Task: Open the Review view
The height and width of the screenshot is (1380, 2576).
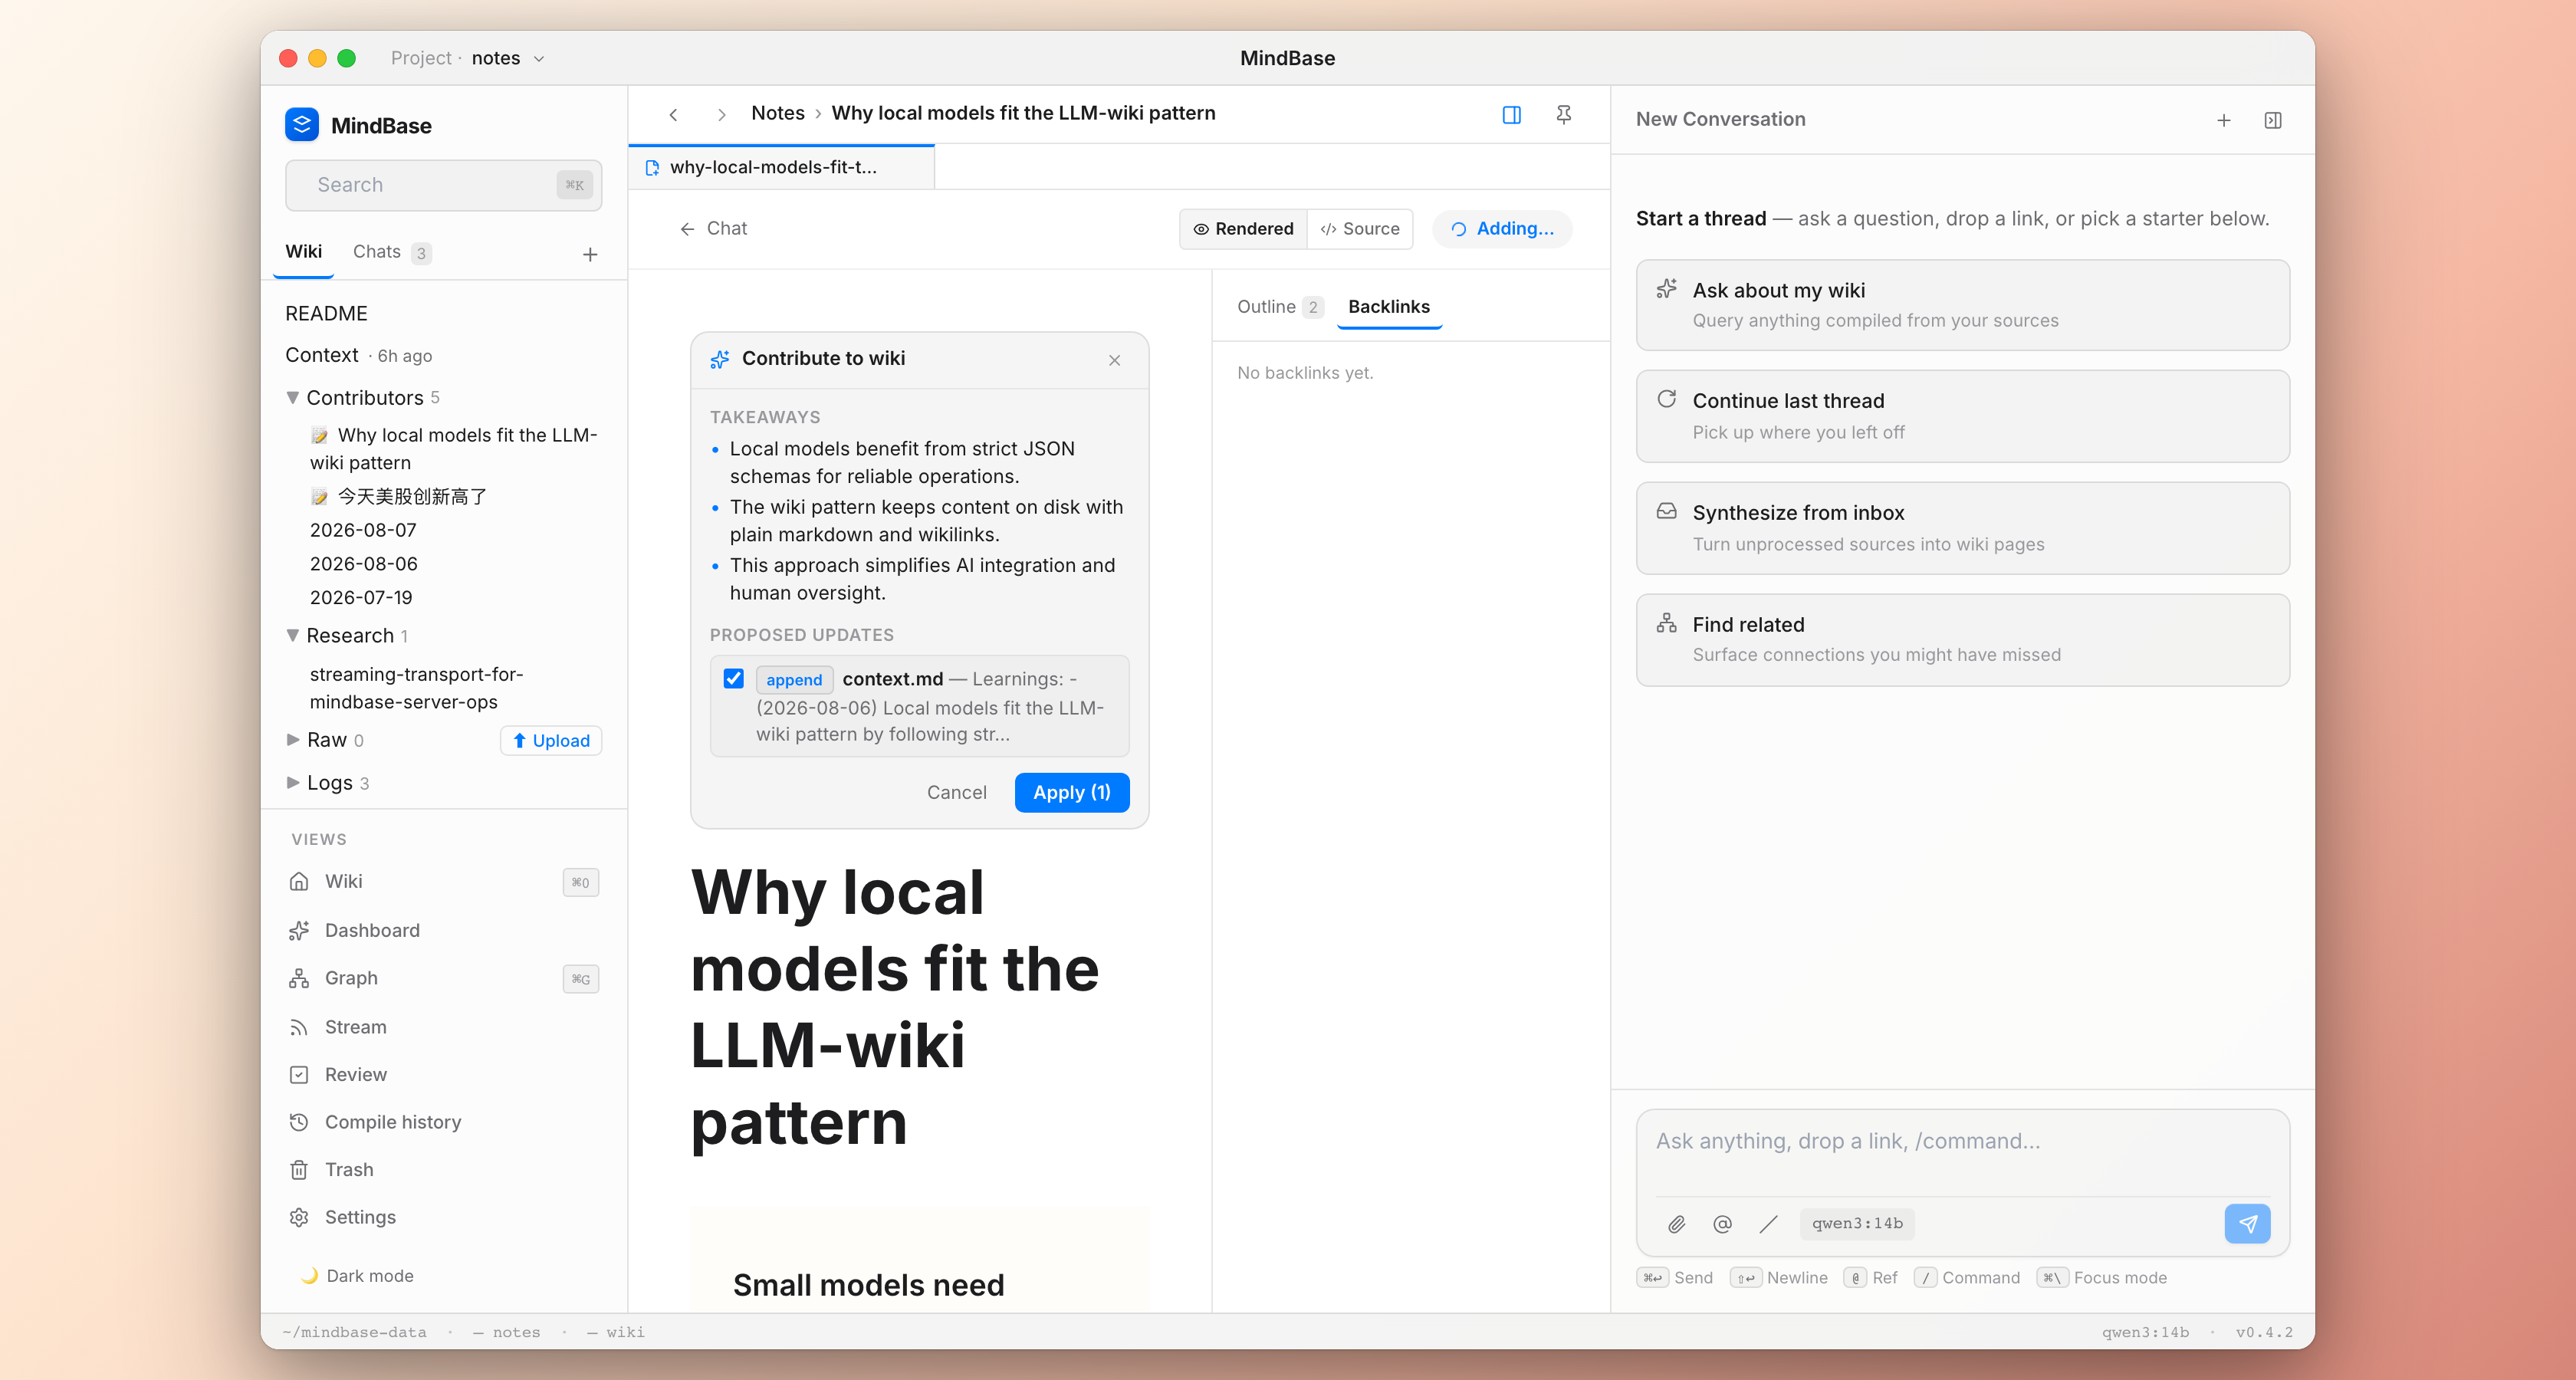Action: (445, 1075)
